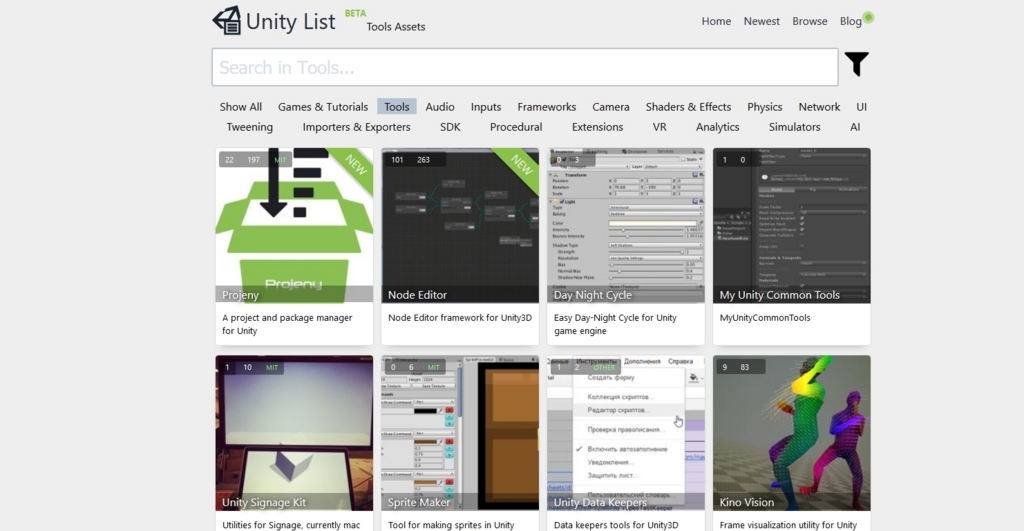Image resolution: width=1024 pixels, height=531 pixels.
Task: Click the BETA label
Action: coord(355,13)
